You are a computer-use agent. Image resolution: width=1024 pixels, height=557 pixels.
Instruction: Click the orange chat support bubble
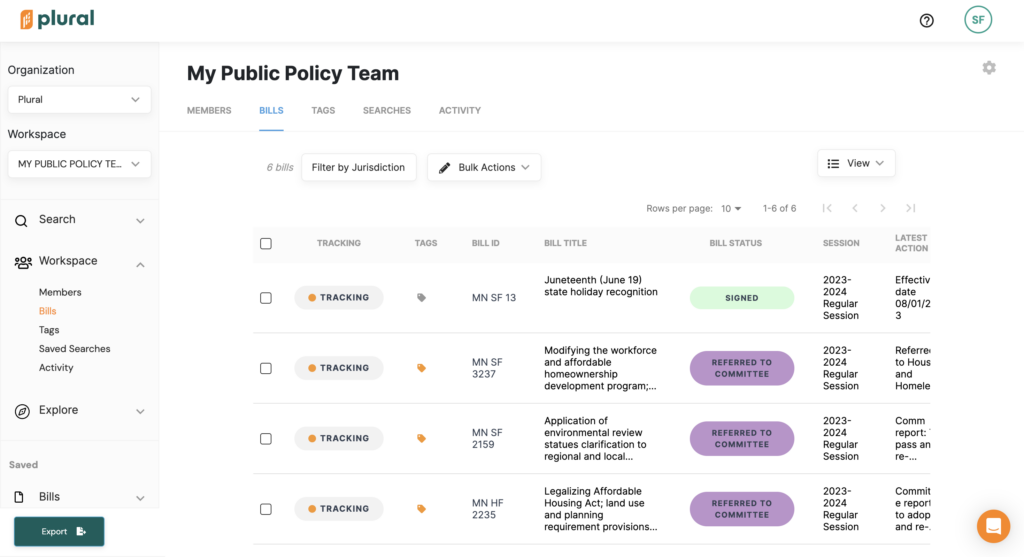[993, 525]
